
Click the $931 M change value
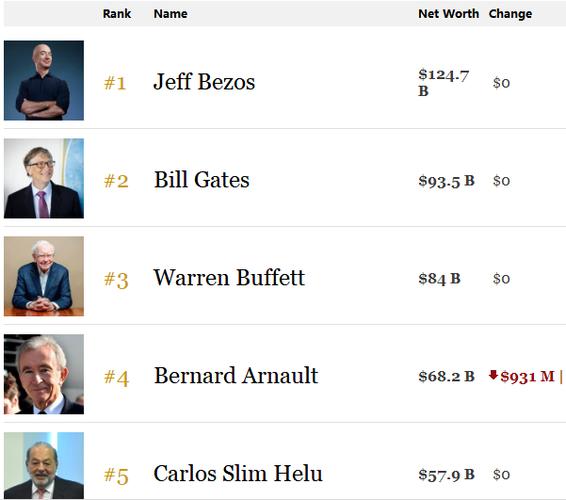[x=527, y=377]
